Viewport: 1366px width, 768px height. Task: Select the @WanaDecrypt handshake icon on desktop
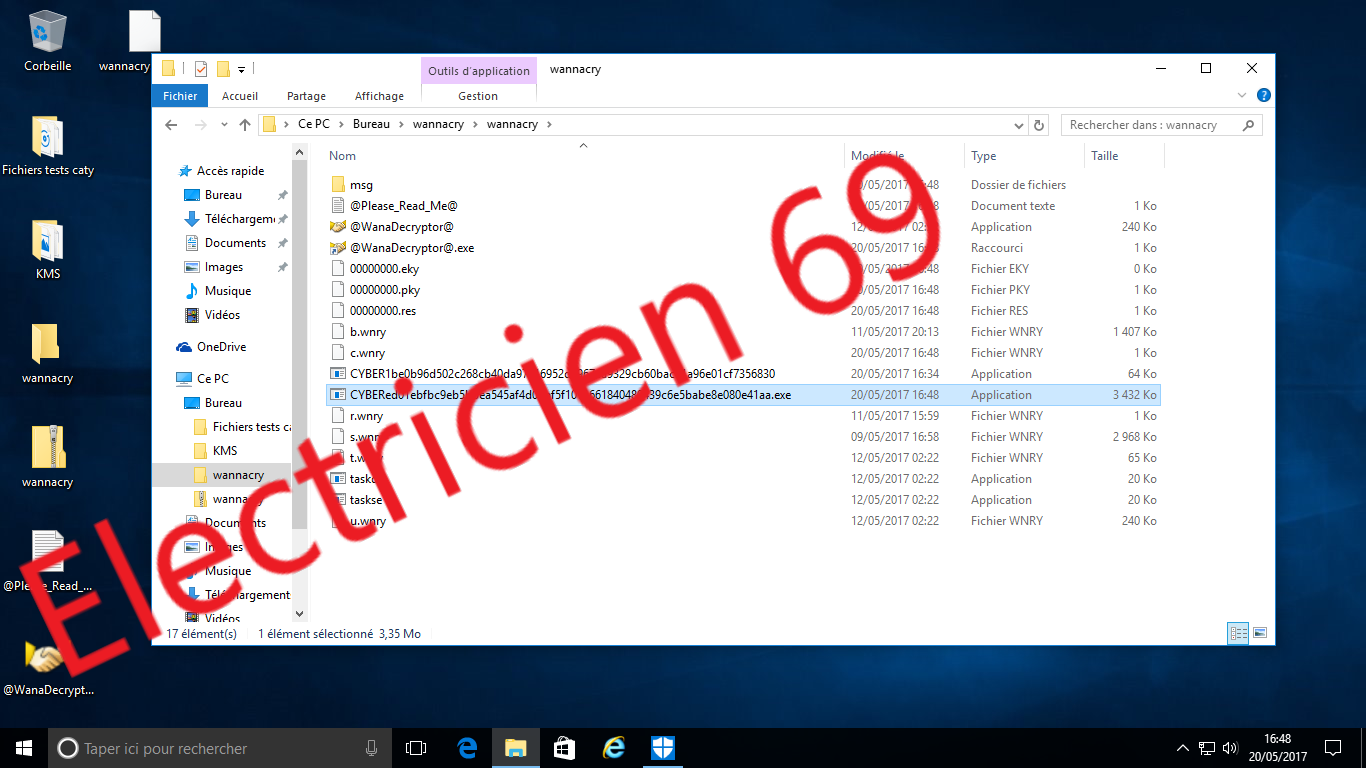48,665
